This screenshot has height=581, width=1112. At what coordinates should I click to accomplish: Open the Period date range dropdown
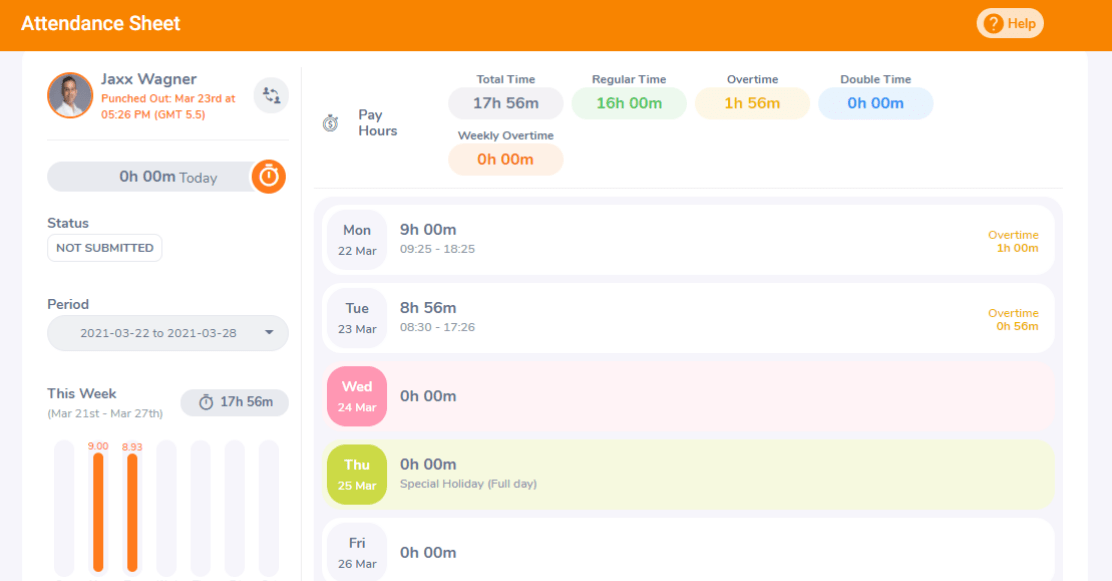coord(167,331)
